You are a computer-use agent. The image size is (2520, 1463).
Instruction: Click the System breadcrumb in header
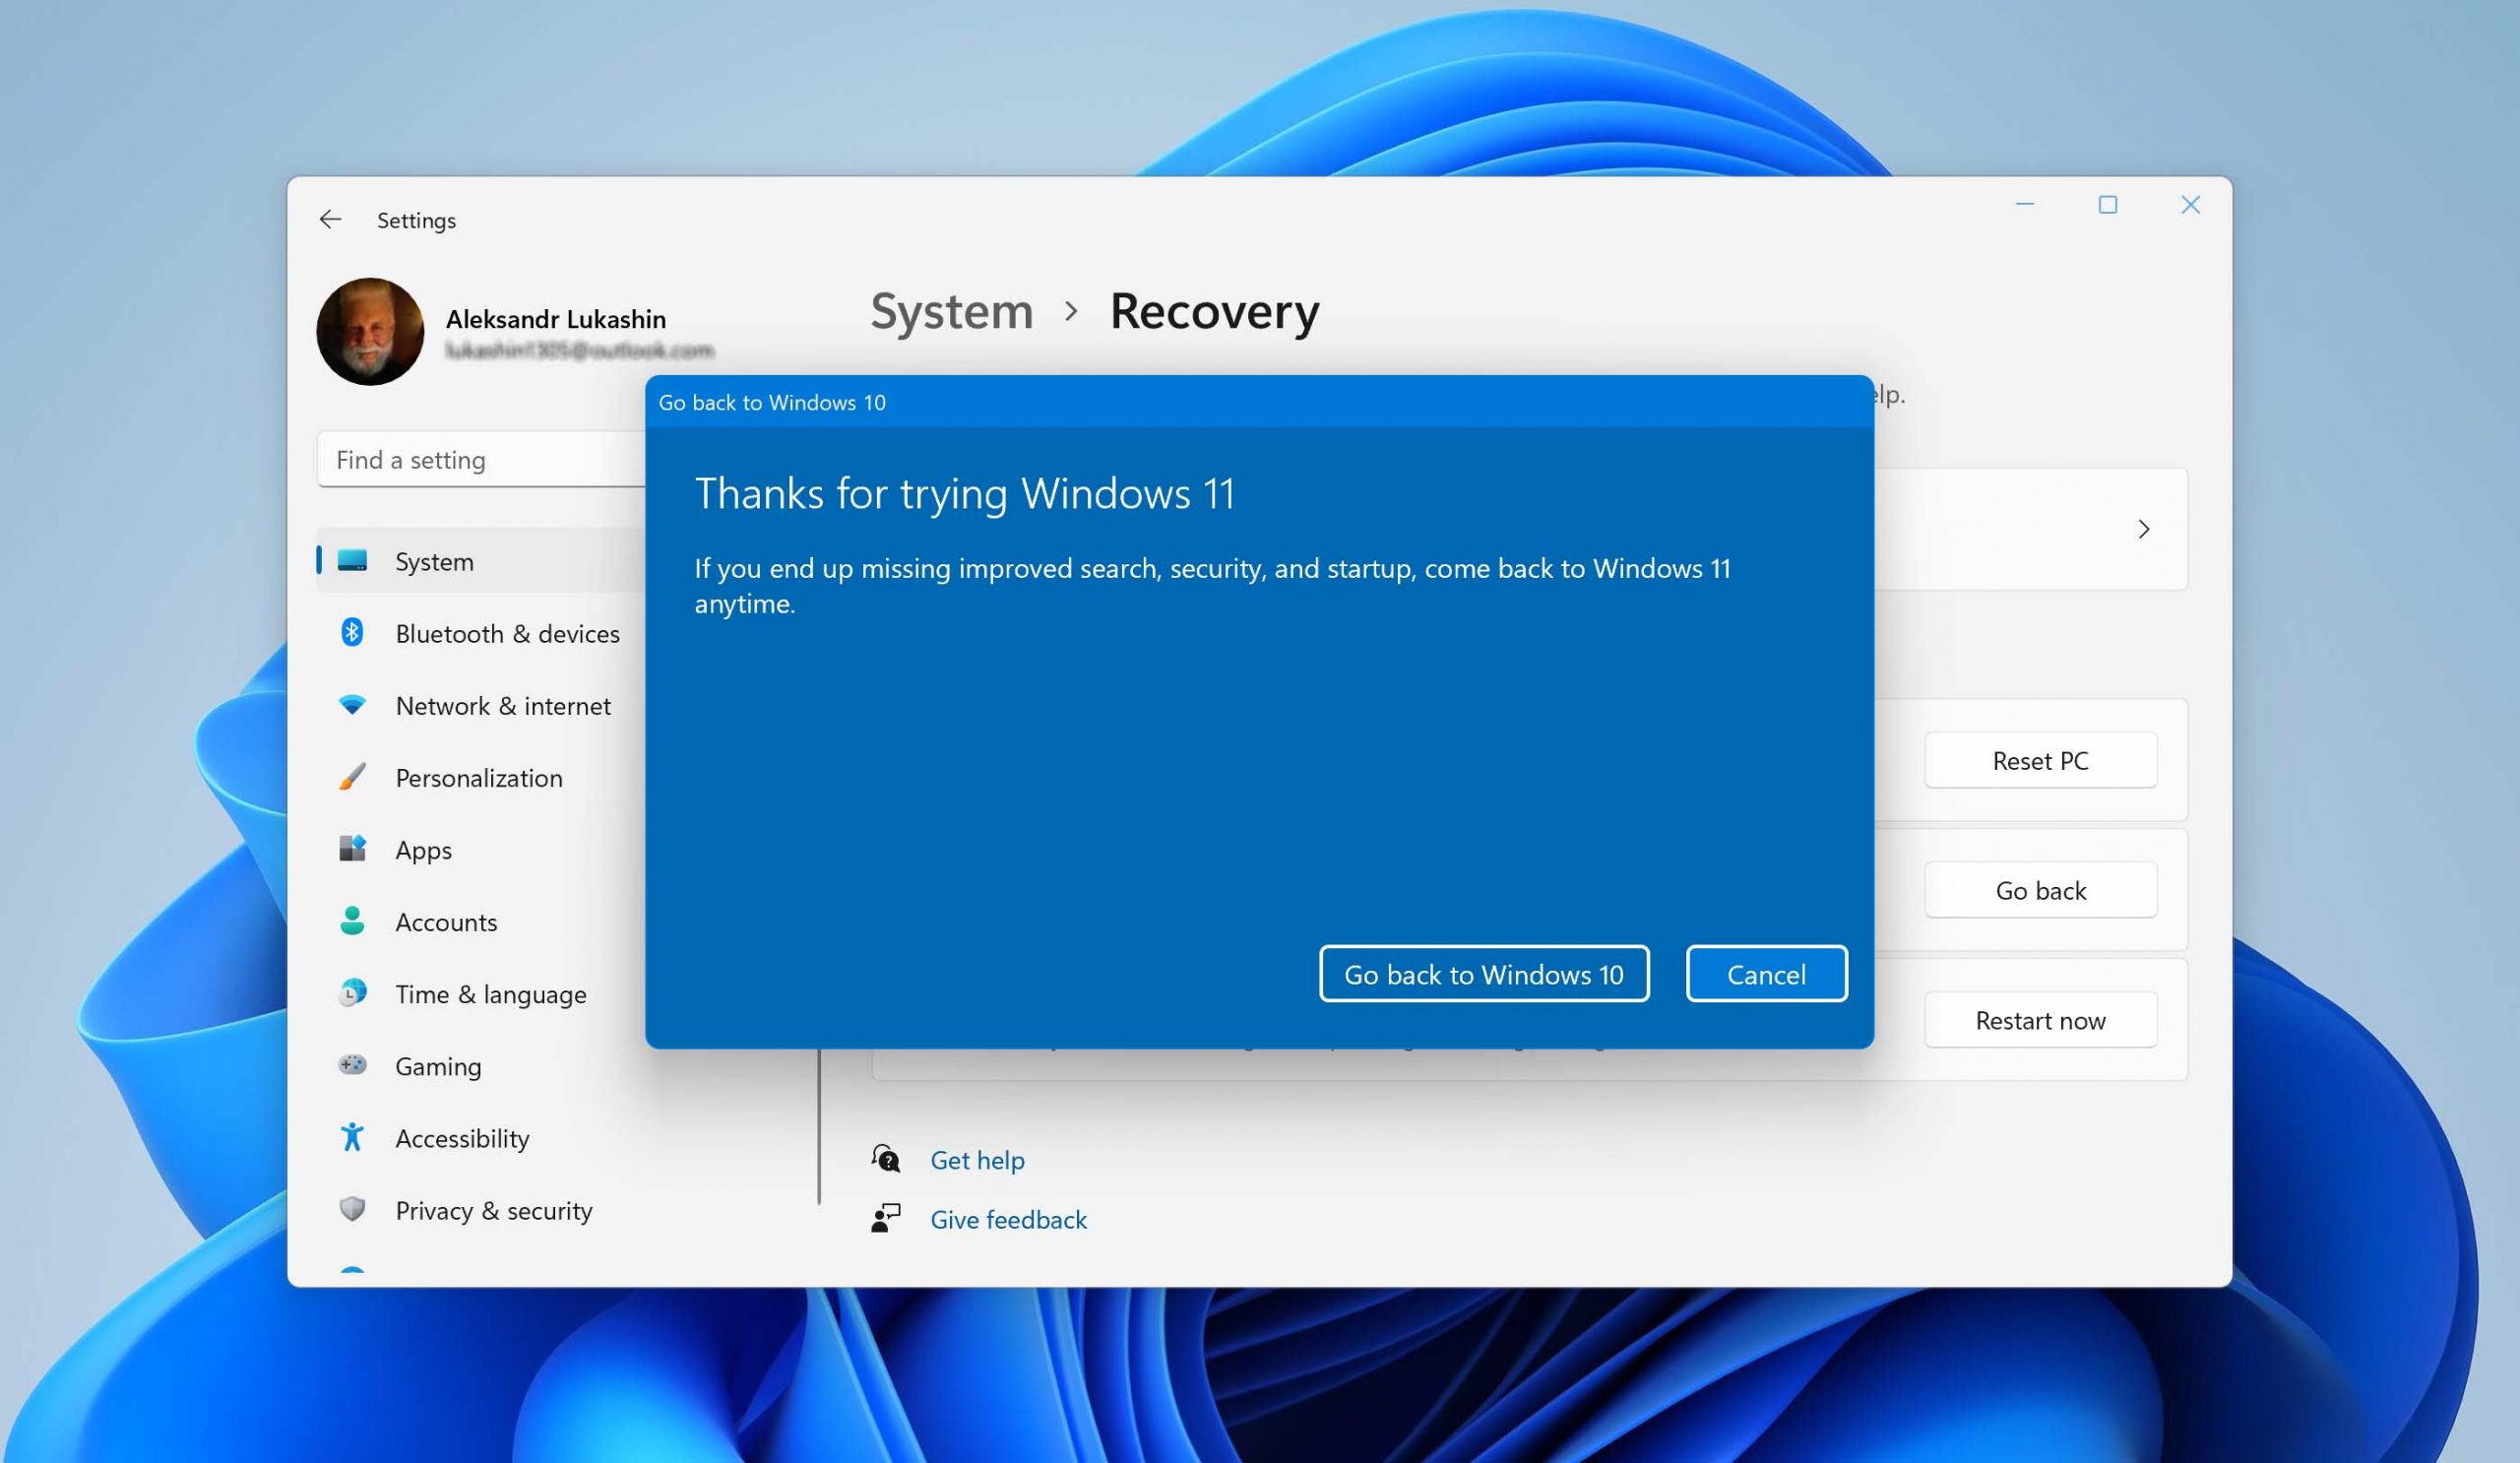tap(951, 310)
